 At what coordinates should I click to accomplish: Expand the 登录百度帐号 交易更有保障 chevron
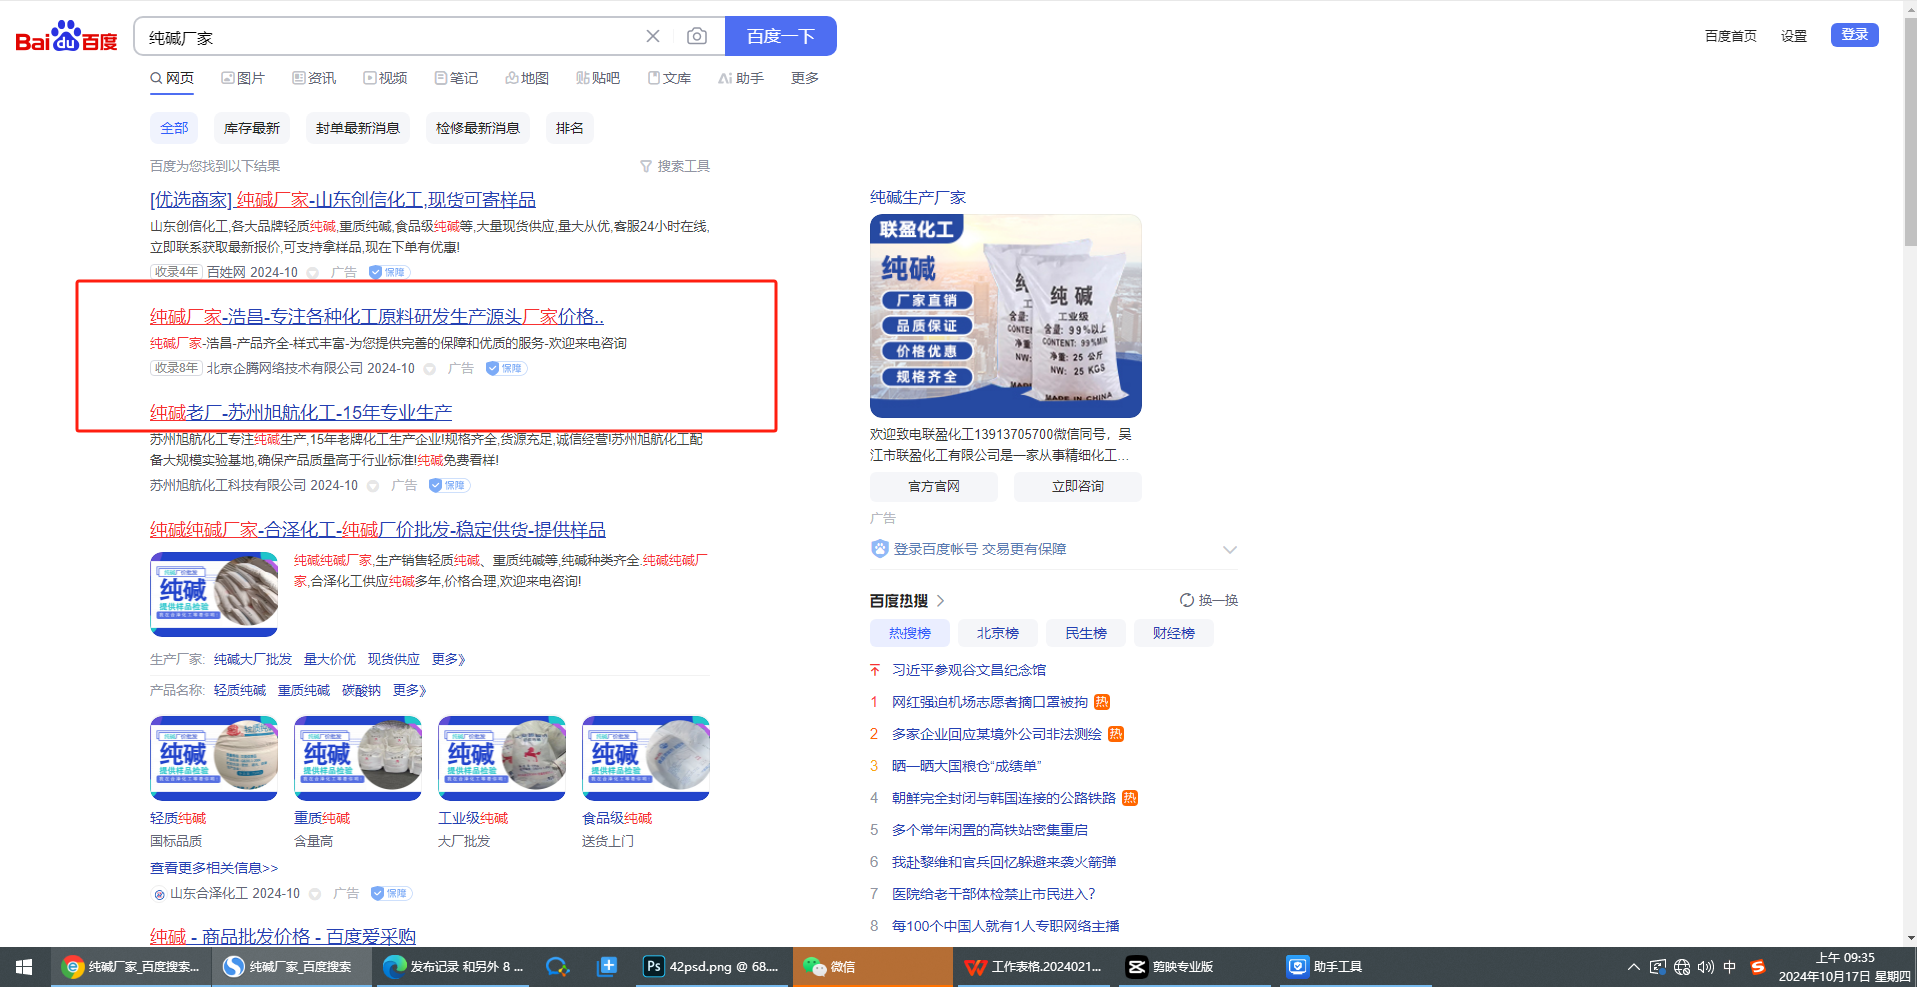point(1230,549)
